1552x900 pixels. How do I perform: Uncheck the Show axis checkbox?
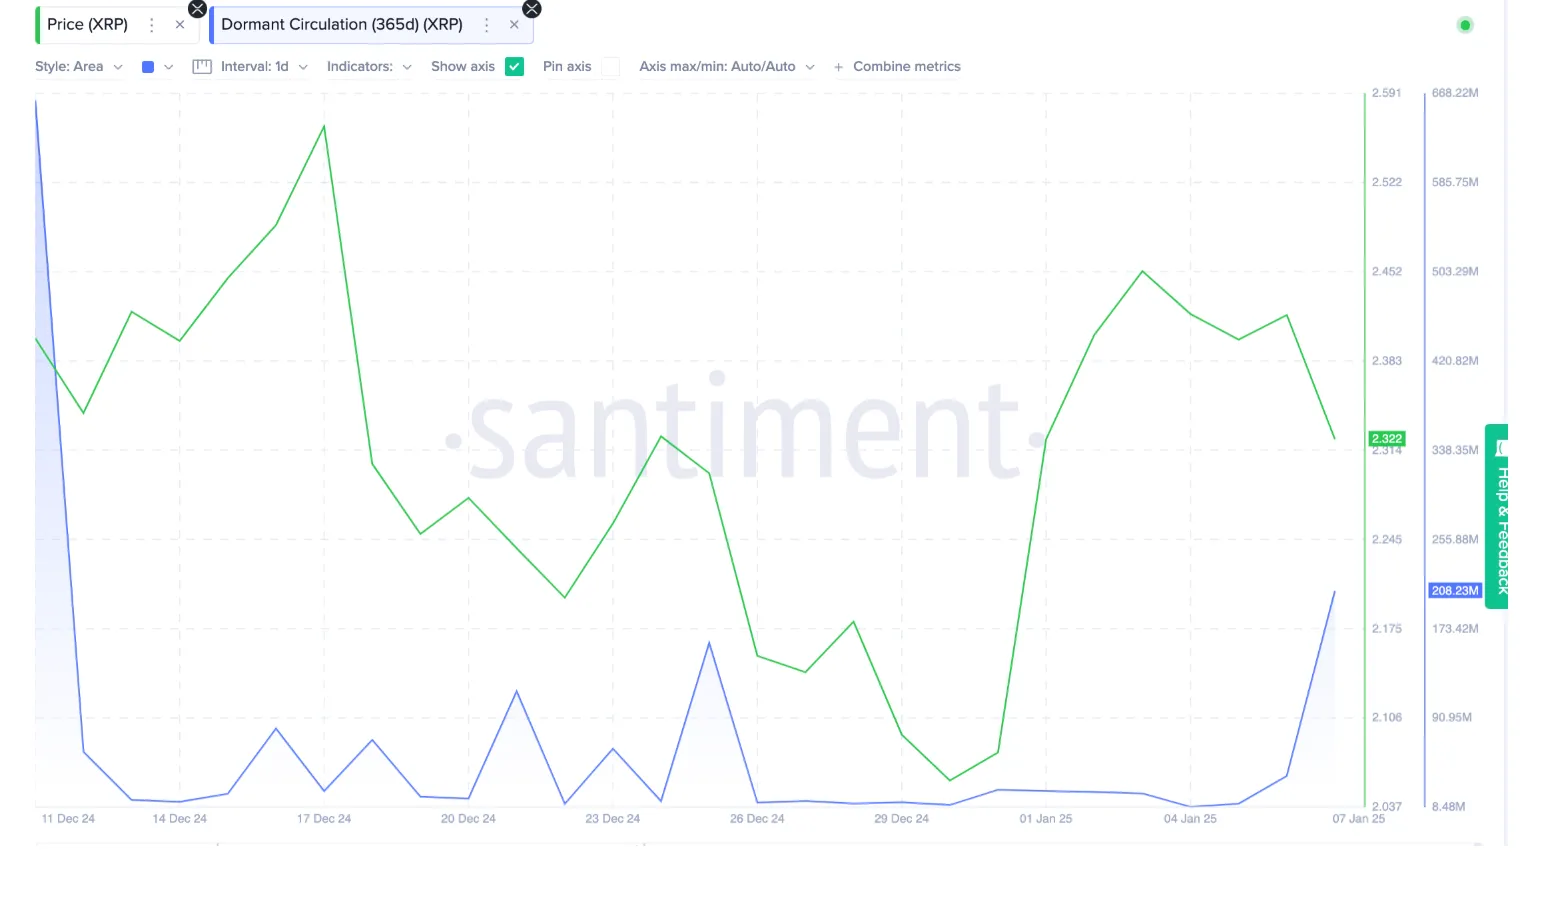514,66
